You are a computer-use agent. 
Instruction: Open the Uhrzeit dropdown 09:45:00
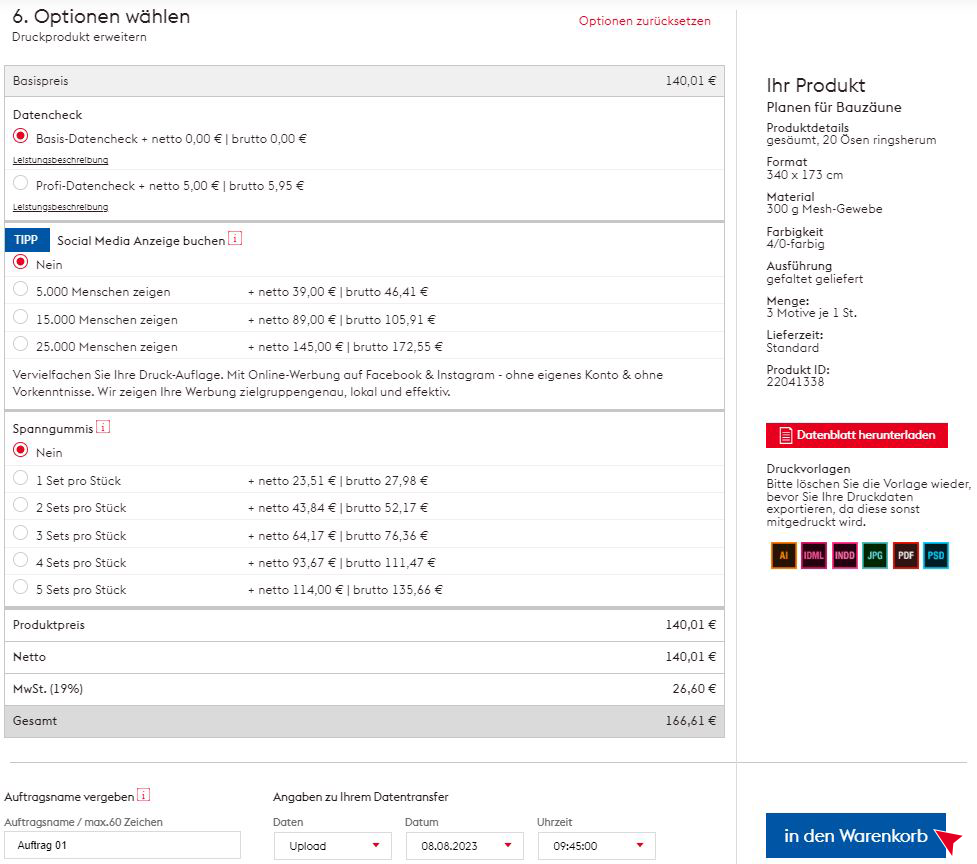click(x=596, y=846)
